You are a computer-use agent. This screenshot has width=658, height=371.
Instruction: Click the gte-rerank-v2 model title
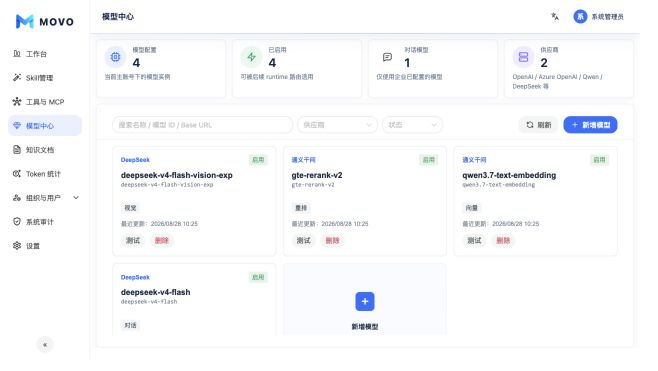click(x=317, y=175)
